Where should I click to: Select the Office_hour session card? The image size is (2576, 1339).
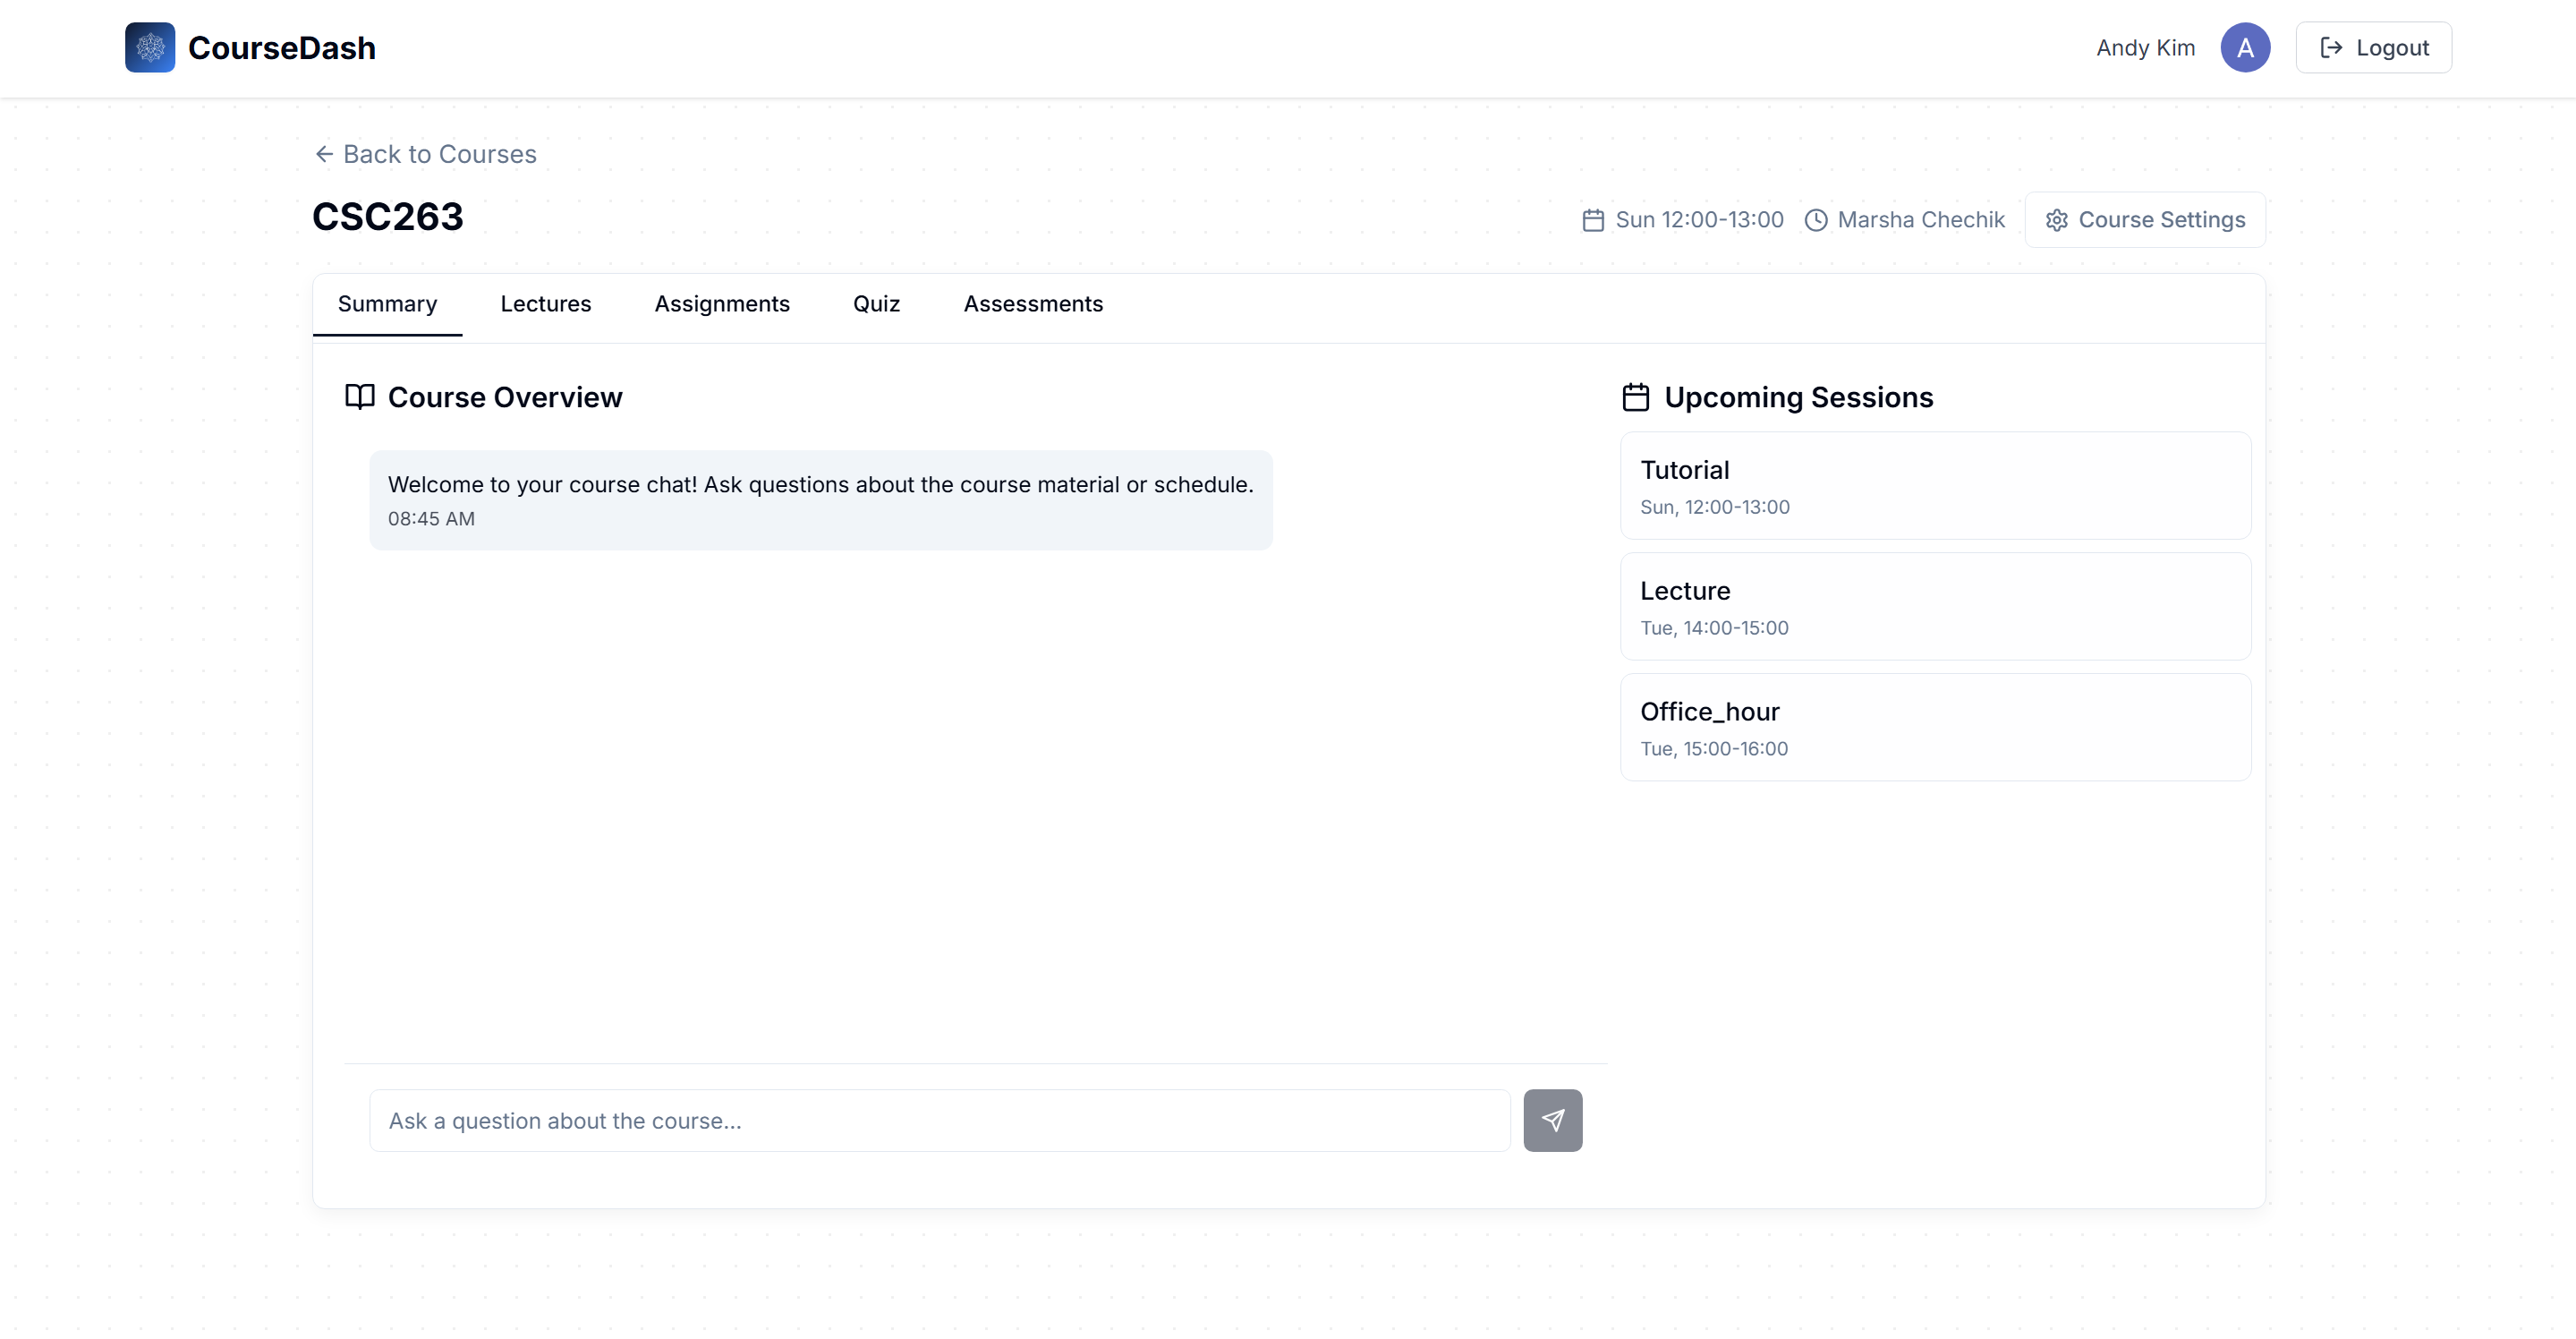pyautogui.click(x=1935, y=727)
